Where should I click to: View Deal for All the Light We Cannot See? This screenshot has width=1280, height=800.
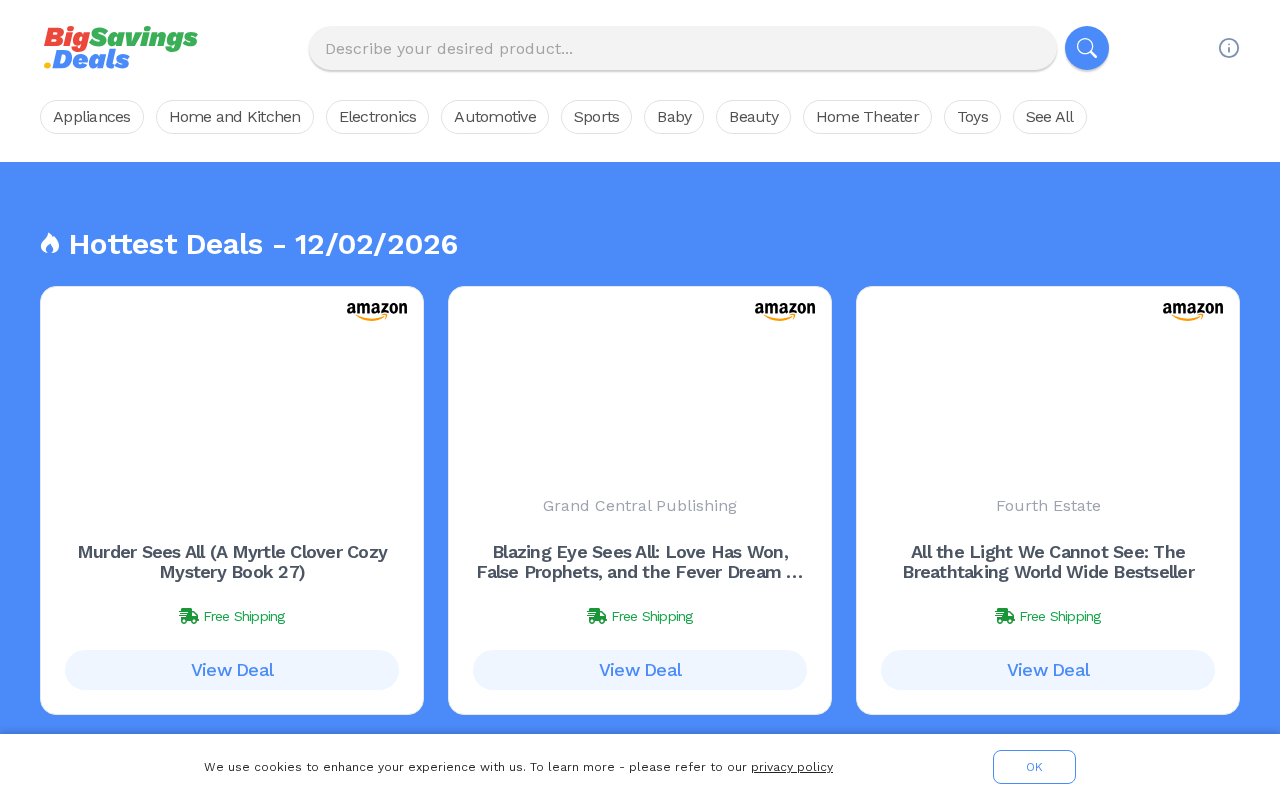(1048, 670)
